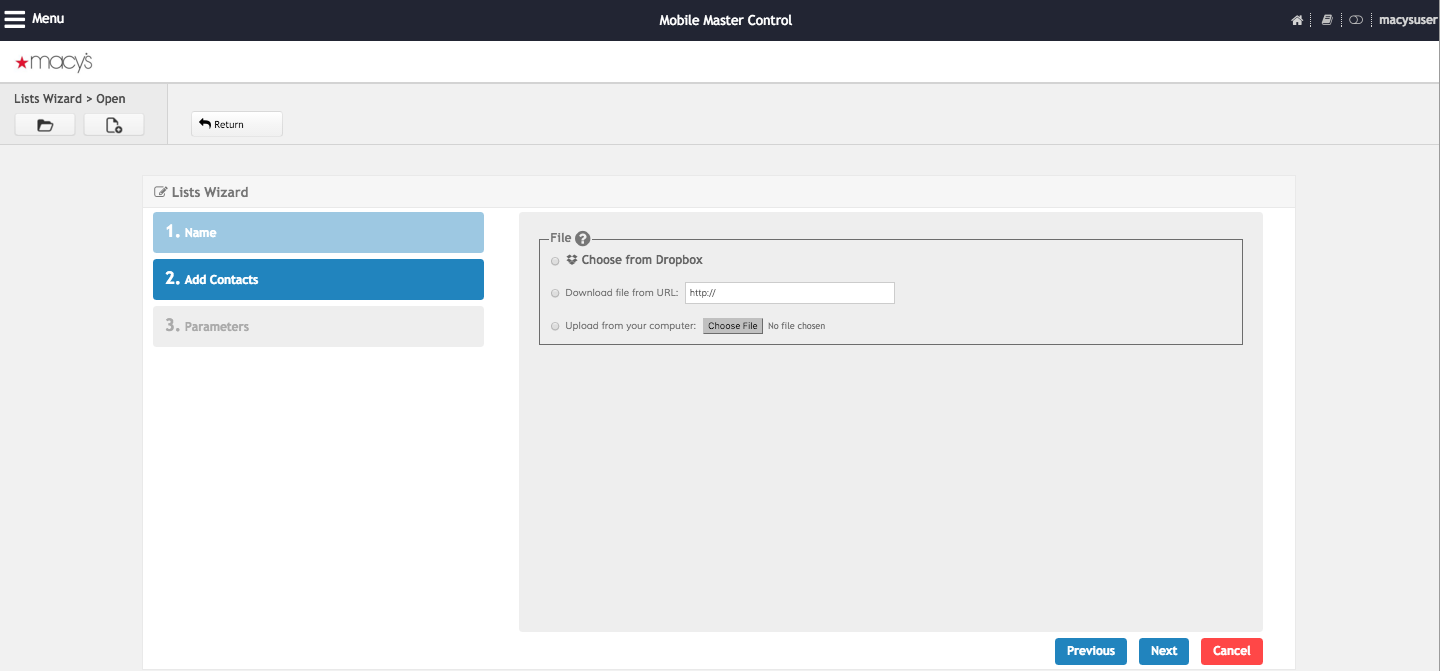Click the blue Next button

1164,651
